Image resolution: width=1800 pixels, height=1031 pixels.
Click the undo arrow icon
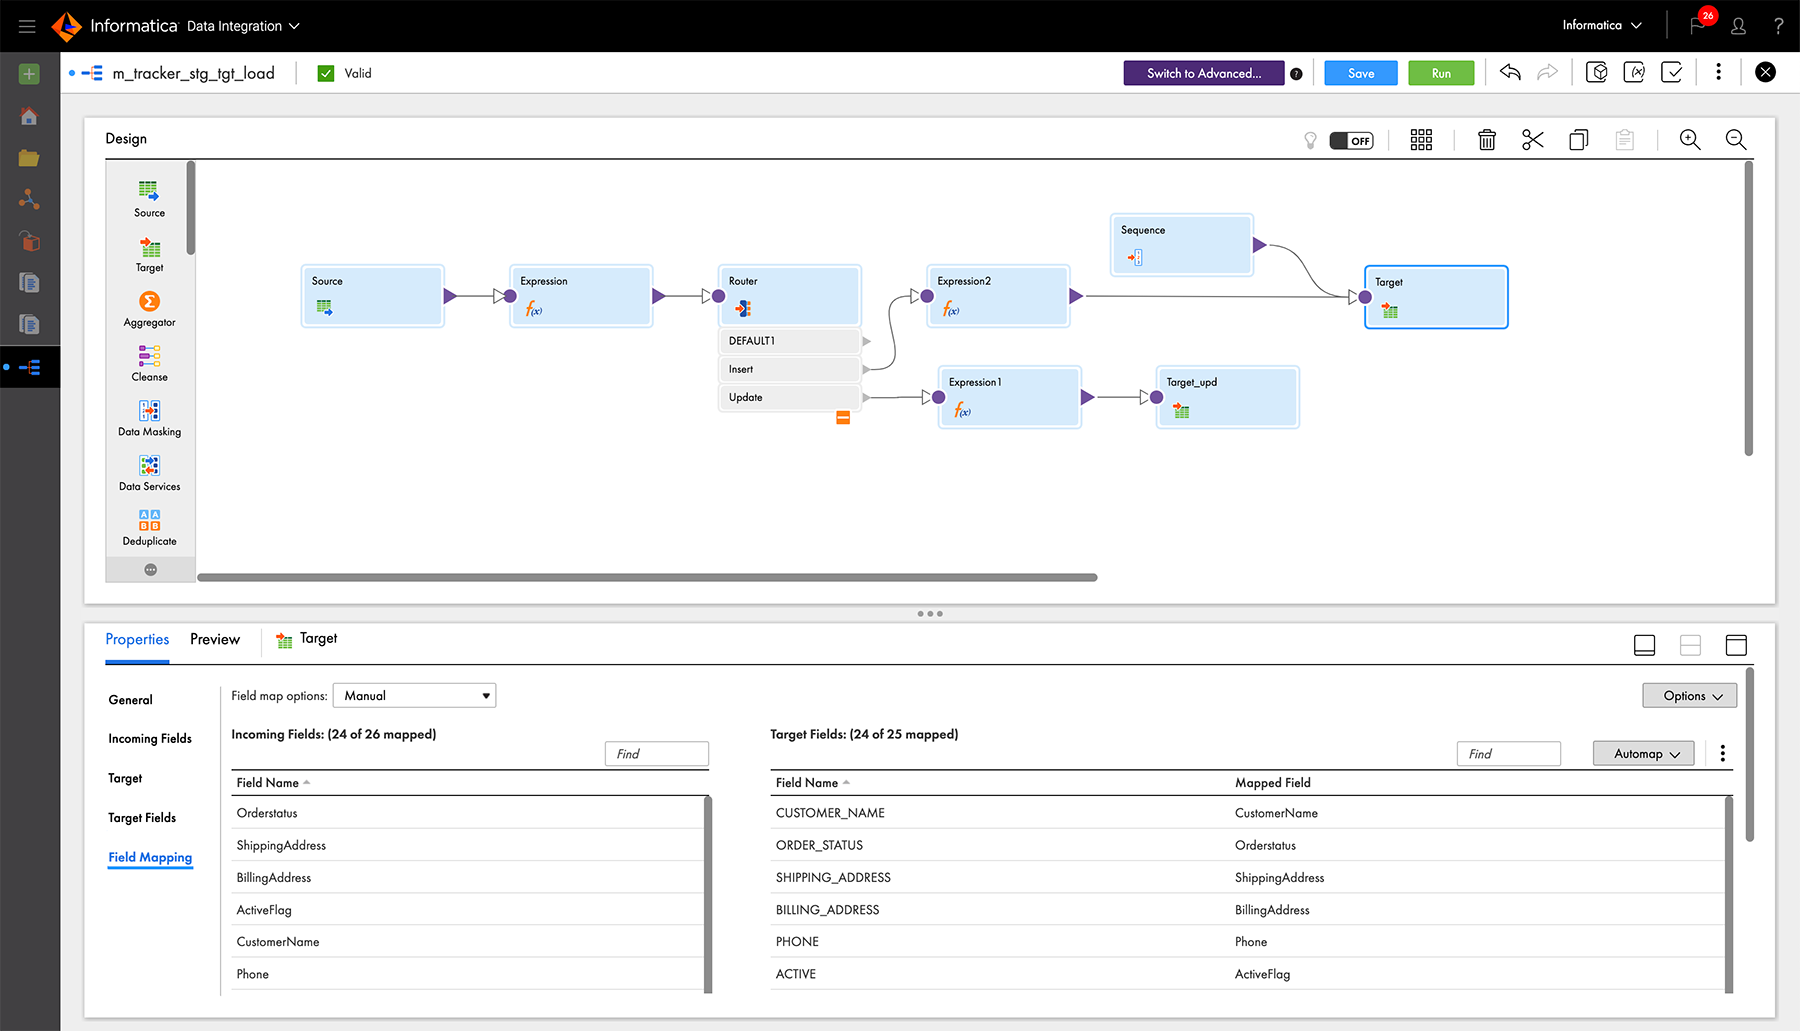(1510, 73)
